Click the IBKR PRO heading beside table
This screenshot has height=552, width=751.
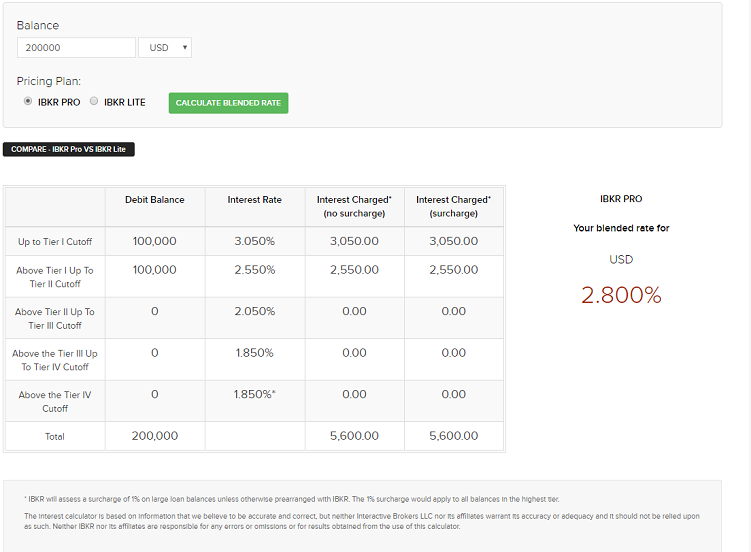[621, 199]
